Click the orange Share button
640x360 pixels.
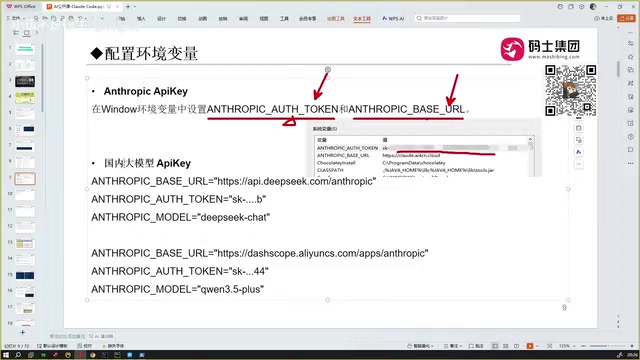[627, 18]
